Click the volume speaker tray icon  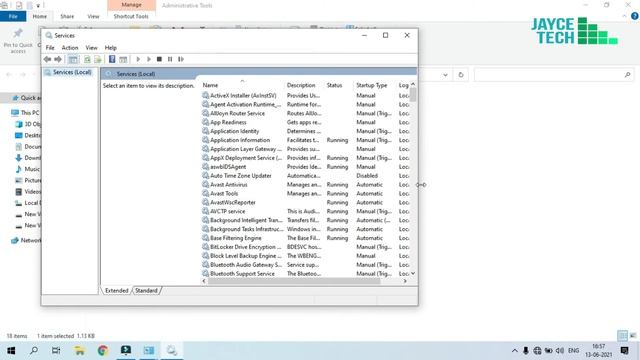[x=560, y=351]
